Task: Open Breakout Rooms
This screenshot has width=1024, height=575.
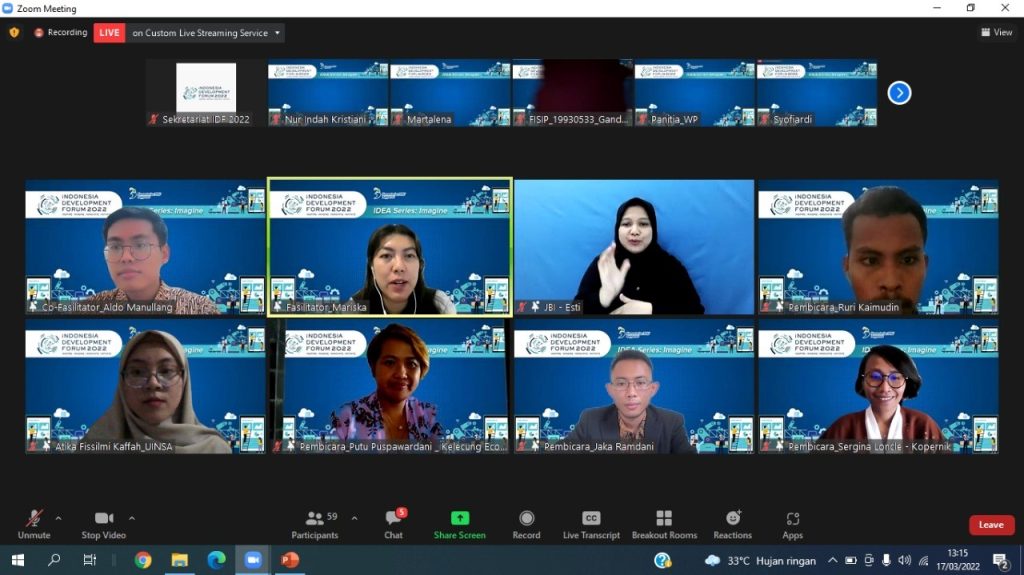Action: pyautogui.click(x=664, y=523)
